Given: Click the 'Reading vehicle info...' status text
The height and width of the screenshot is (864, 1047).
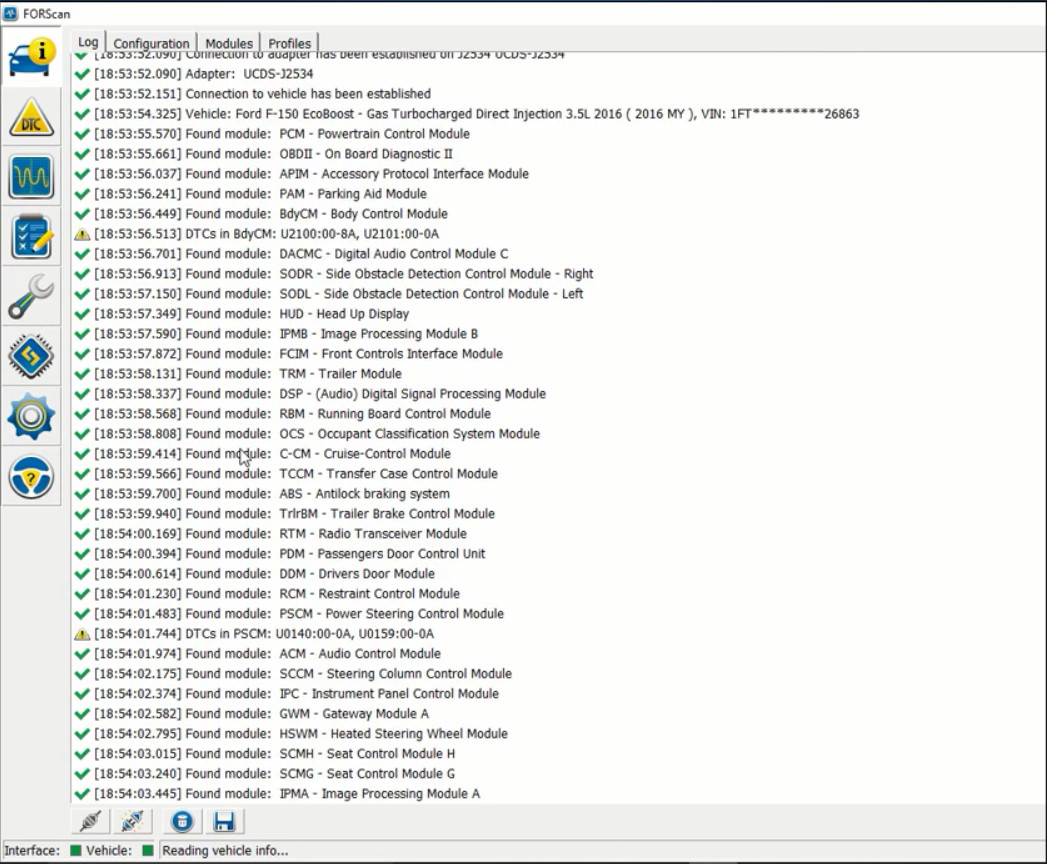Looking at the screenshot, I should pos(225,851).
